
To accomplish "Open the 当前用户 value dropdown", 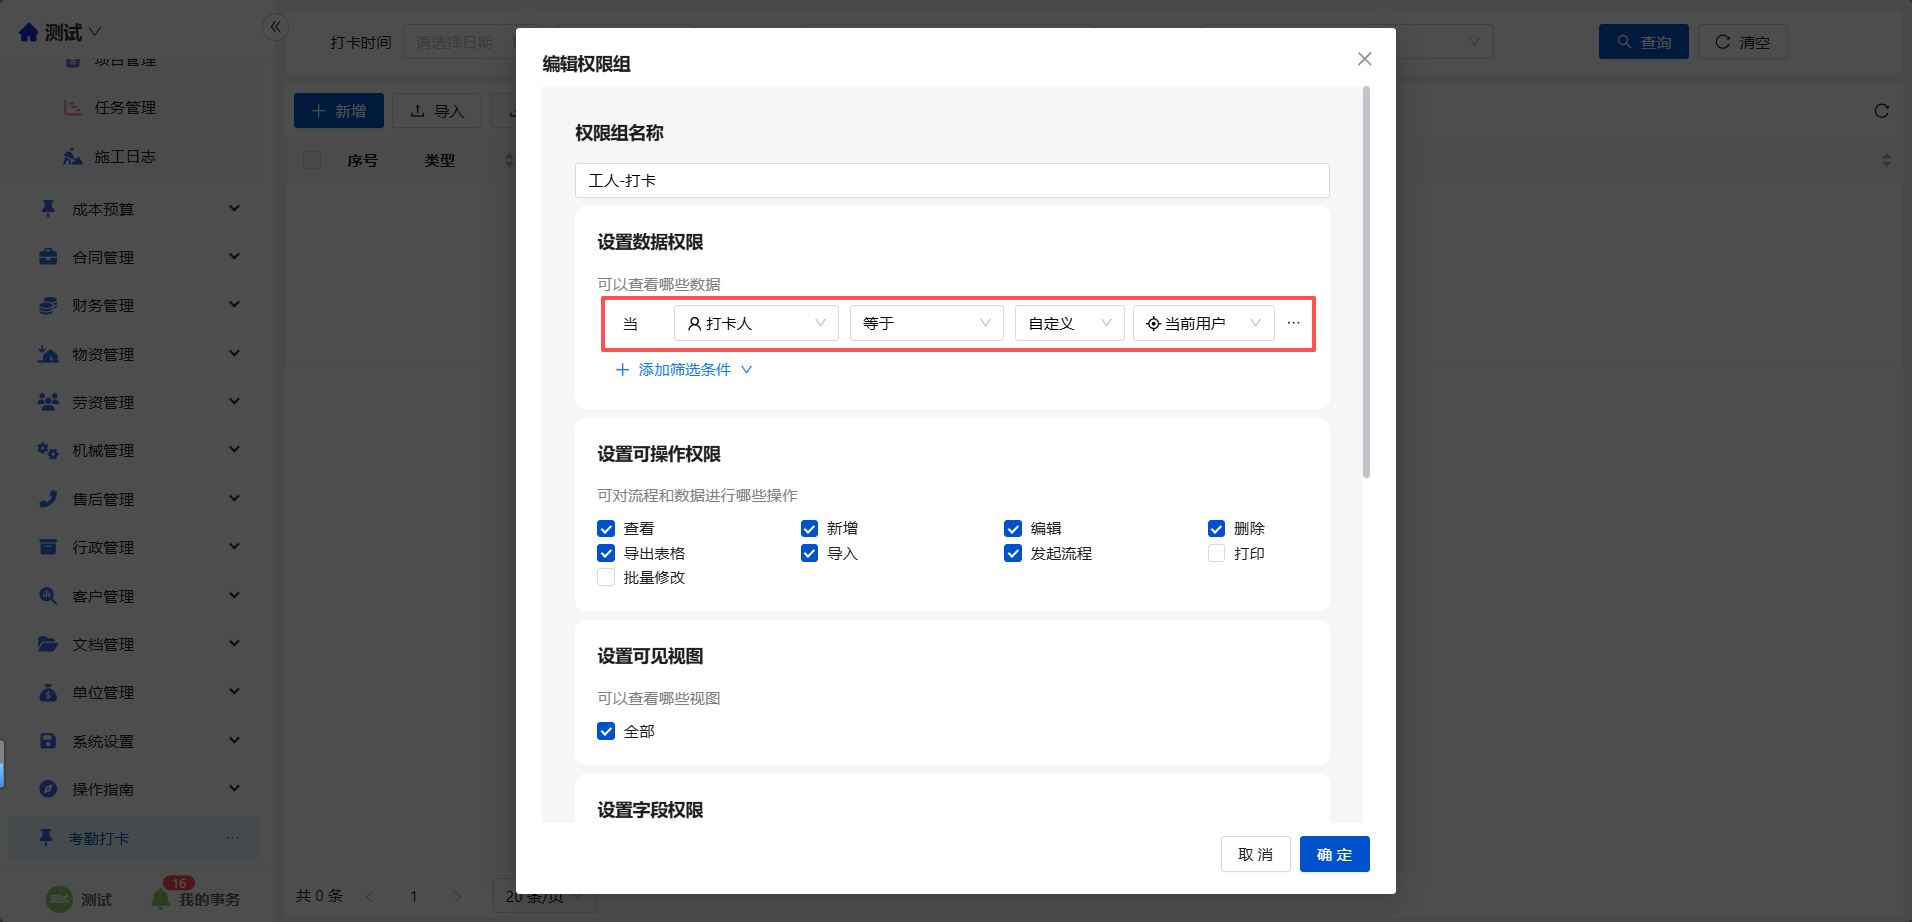I will [x=1203, y=323].
